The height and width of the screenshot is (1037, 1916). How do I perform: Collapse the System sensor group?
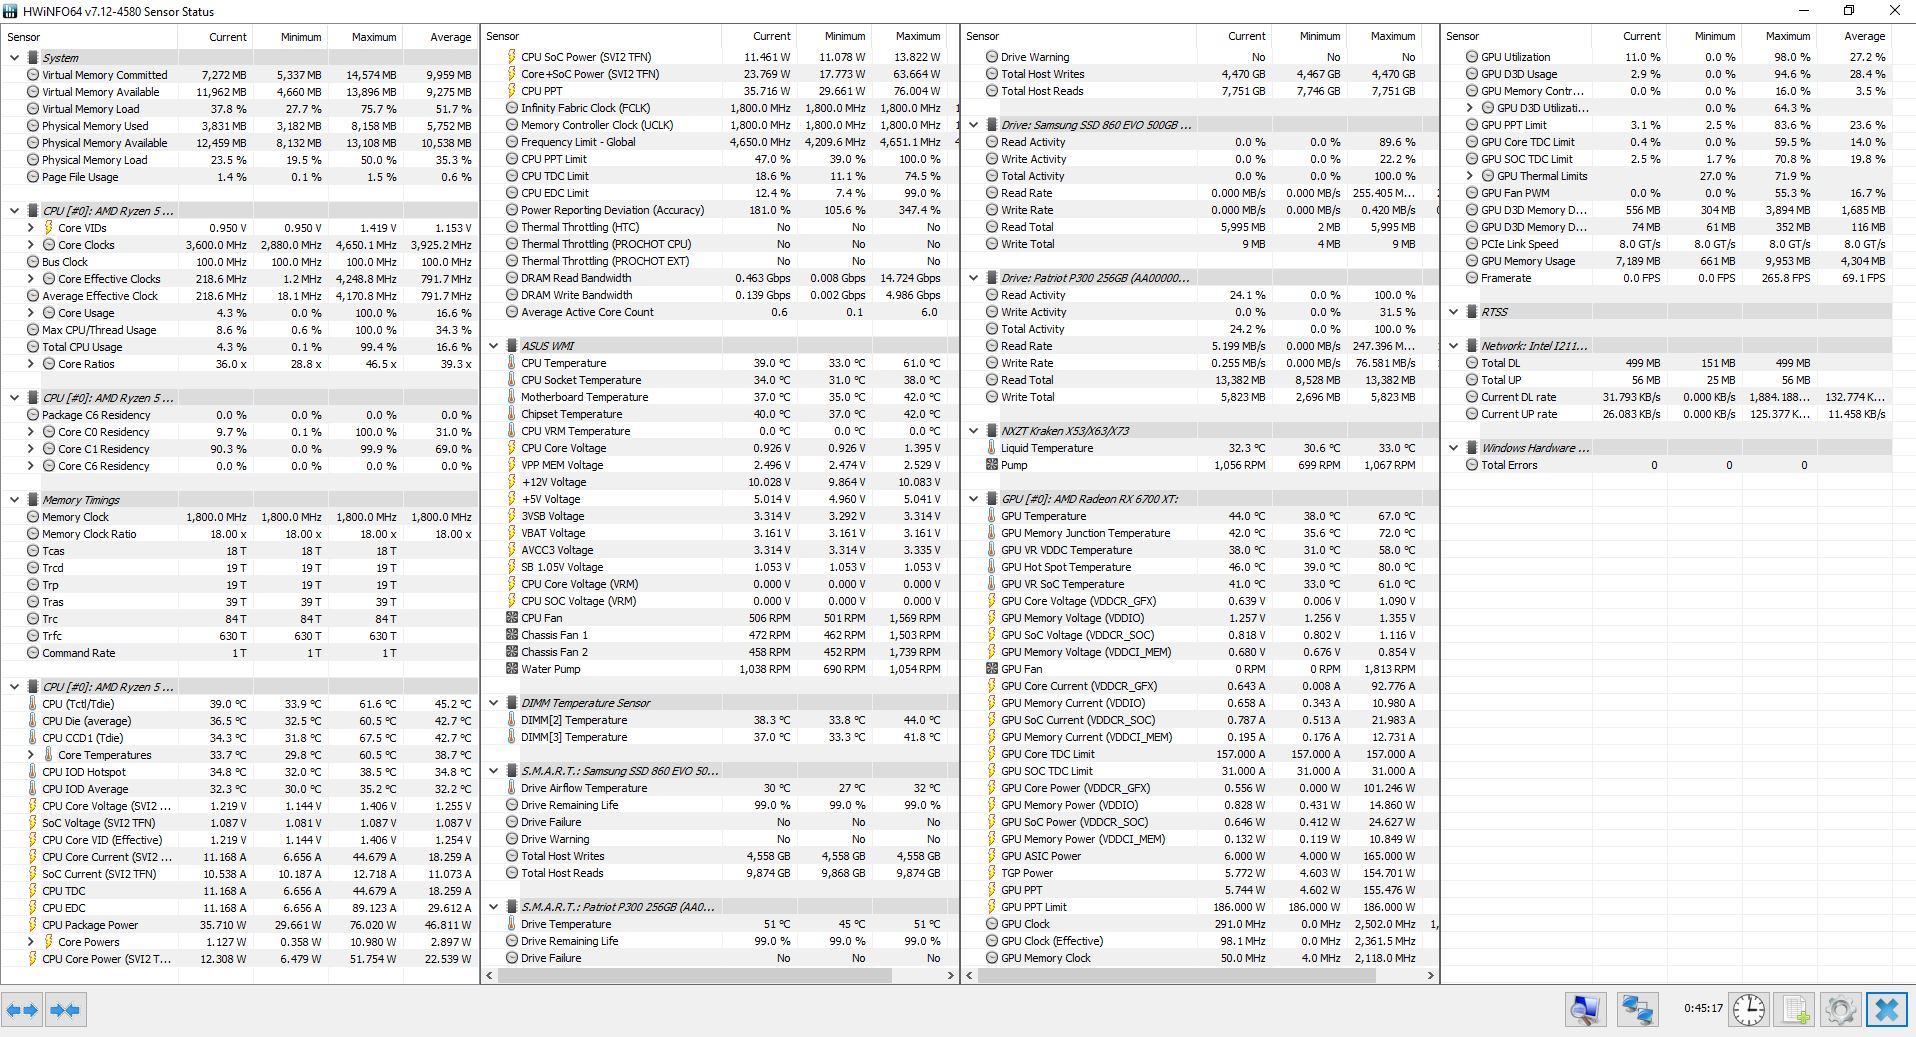(x=14, y=58)
